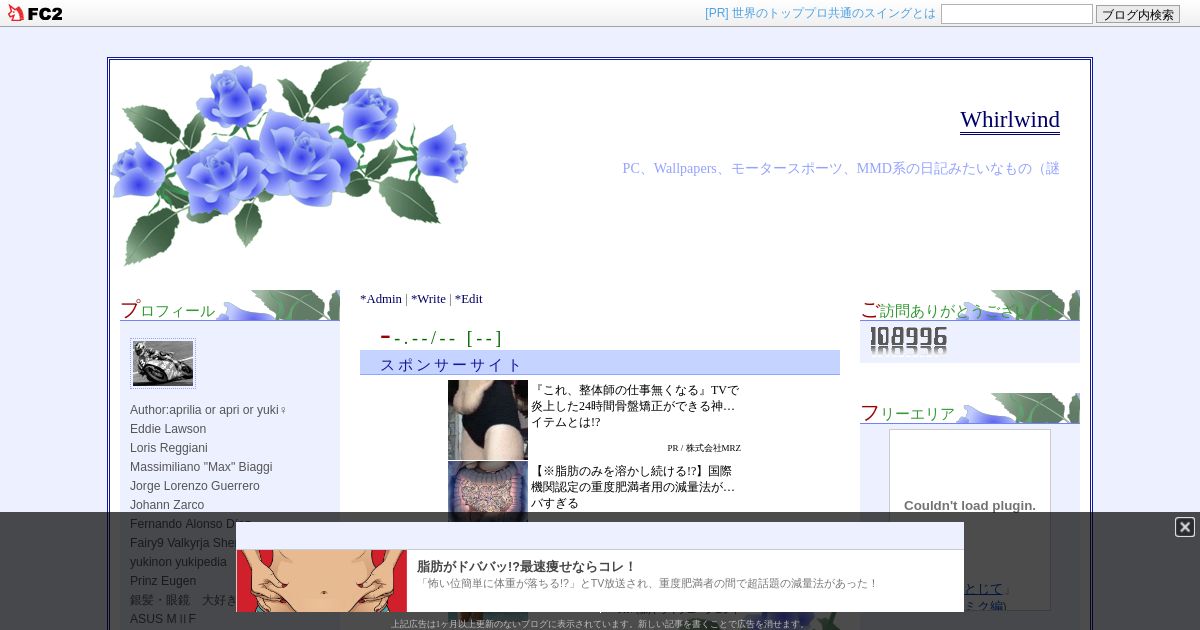Screen dimensions: 1200x630
Task: Select the text Massimiliano "Max" Biaggi
Action: (x=201, y=467)
